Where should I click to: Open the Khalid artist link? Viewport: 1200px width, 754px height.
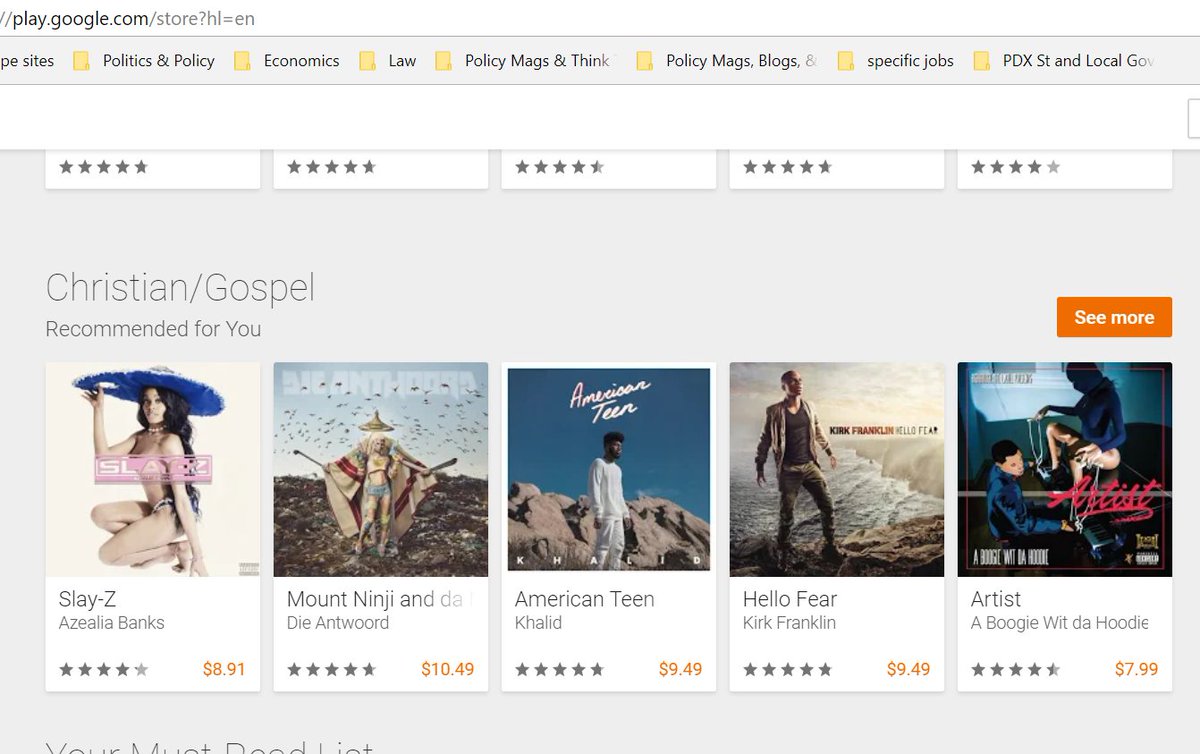(x=538, y=623)
